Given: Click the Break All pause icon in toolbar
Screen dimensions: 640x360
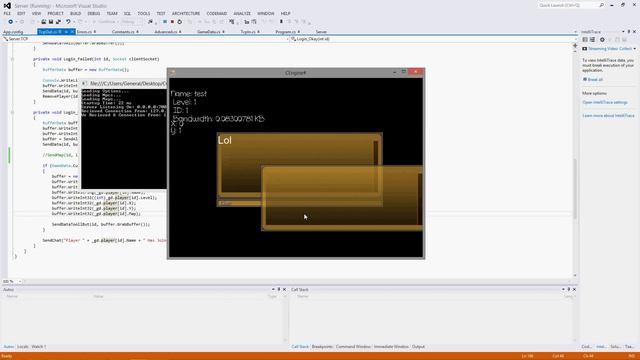Looking at the screenshot, I should 165,22.
